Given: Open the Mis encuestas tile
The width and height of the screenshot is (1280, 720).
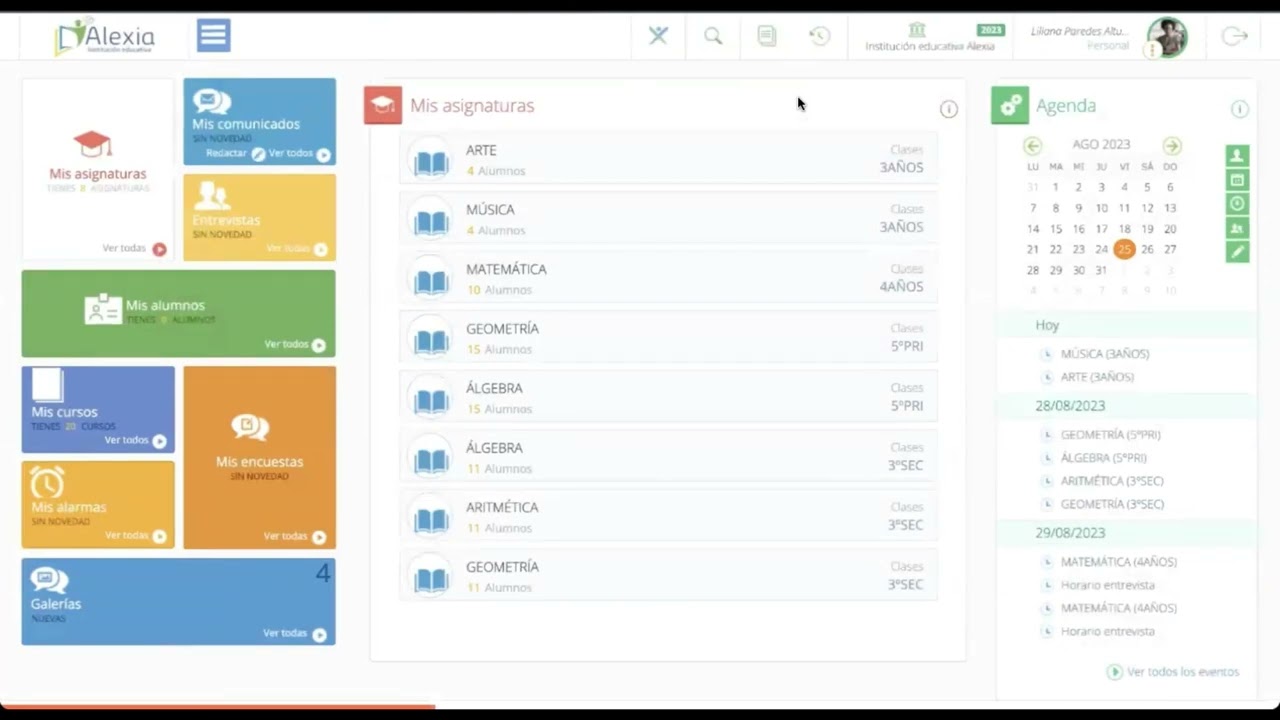Looking at the screenshot, I should click(259, 457).
